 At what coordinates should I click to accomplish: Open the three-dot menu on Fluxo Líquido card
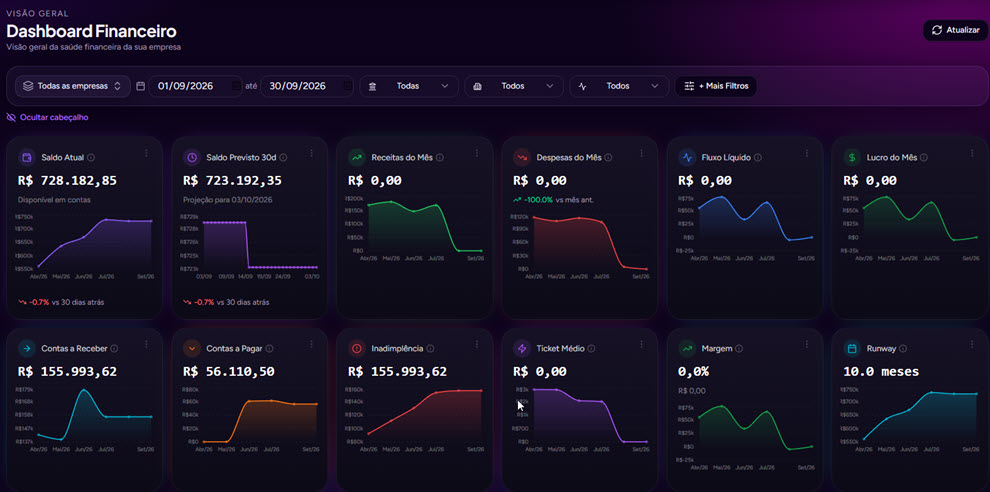pyautogui.click(x=806, y=153)
